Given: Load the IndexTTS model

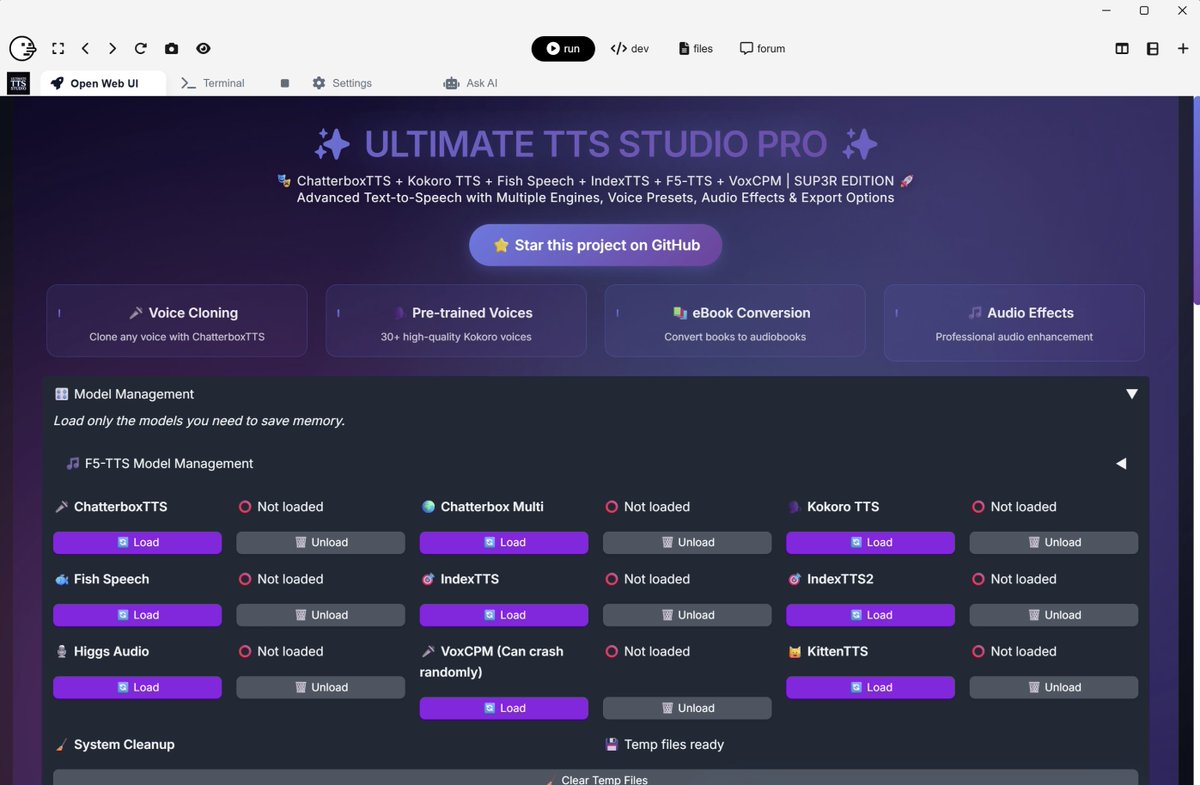Looking at the screenshot, I should [x=504, y=615].
